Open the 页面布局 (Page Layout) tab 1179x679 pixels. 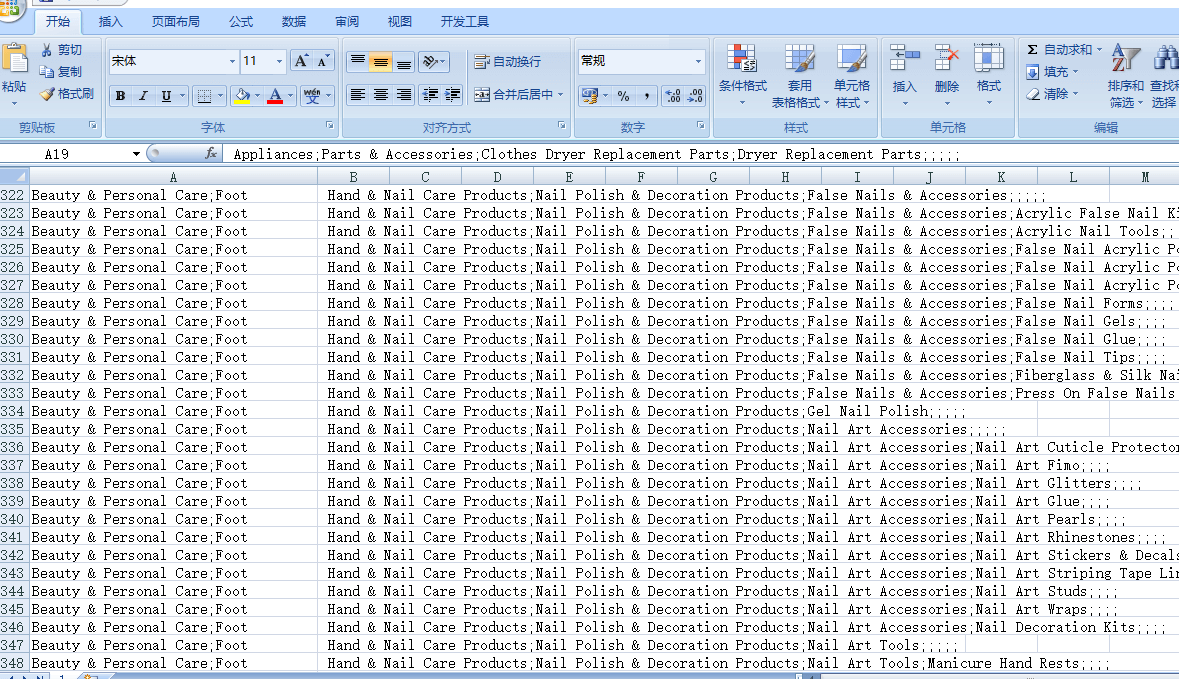tap(175, 21)
